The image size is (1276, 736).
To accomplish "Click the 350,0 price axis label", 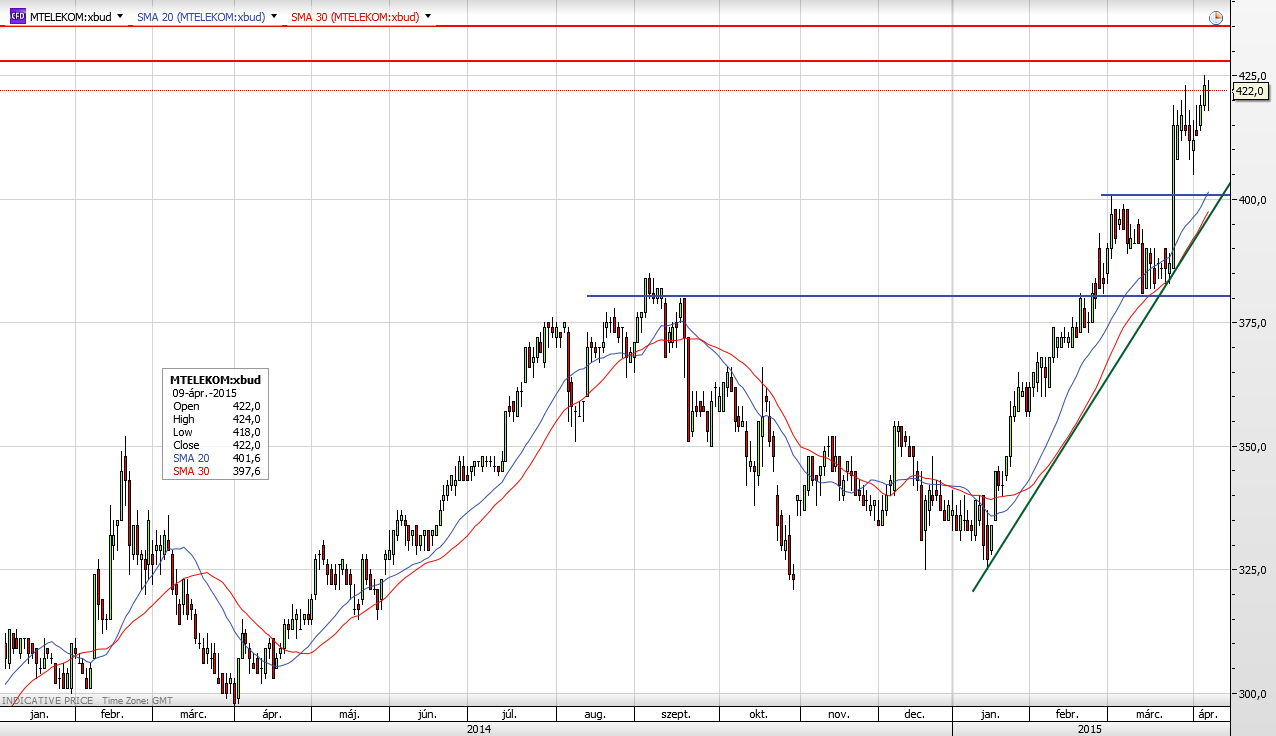I will coord(1253,446).
